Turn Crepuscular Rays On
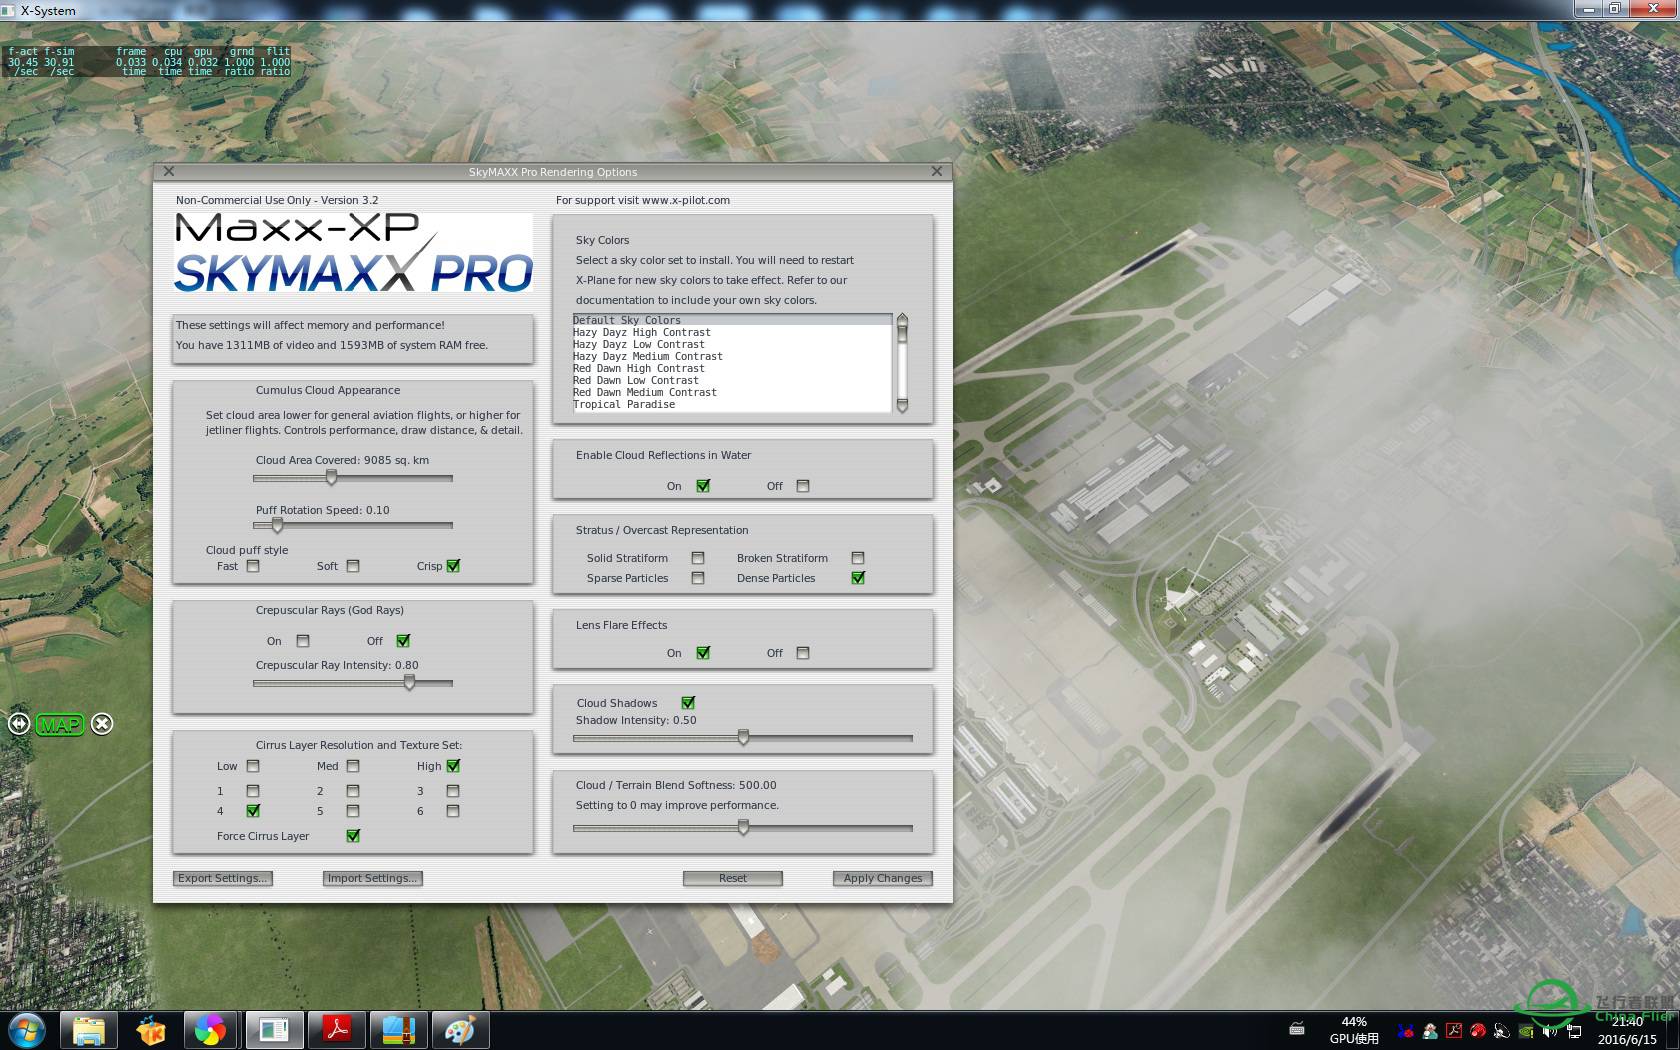Image resolution: width=1680 pixels, height=1050 pixels. [303, 641]
